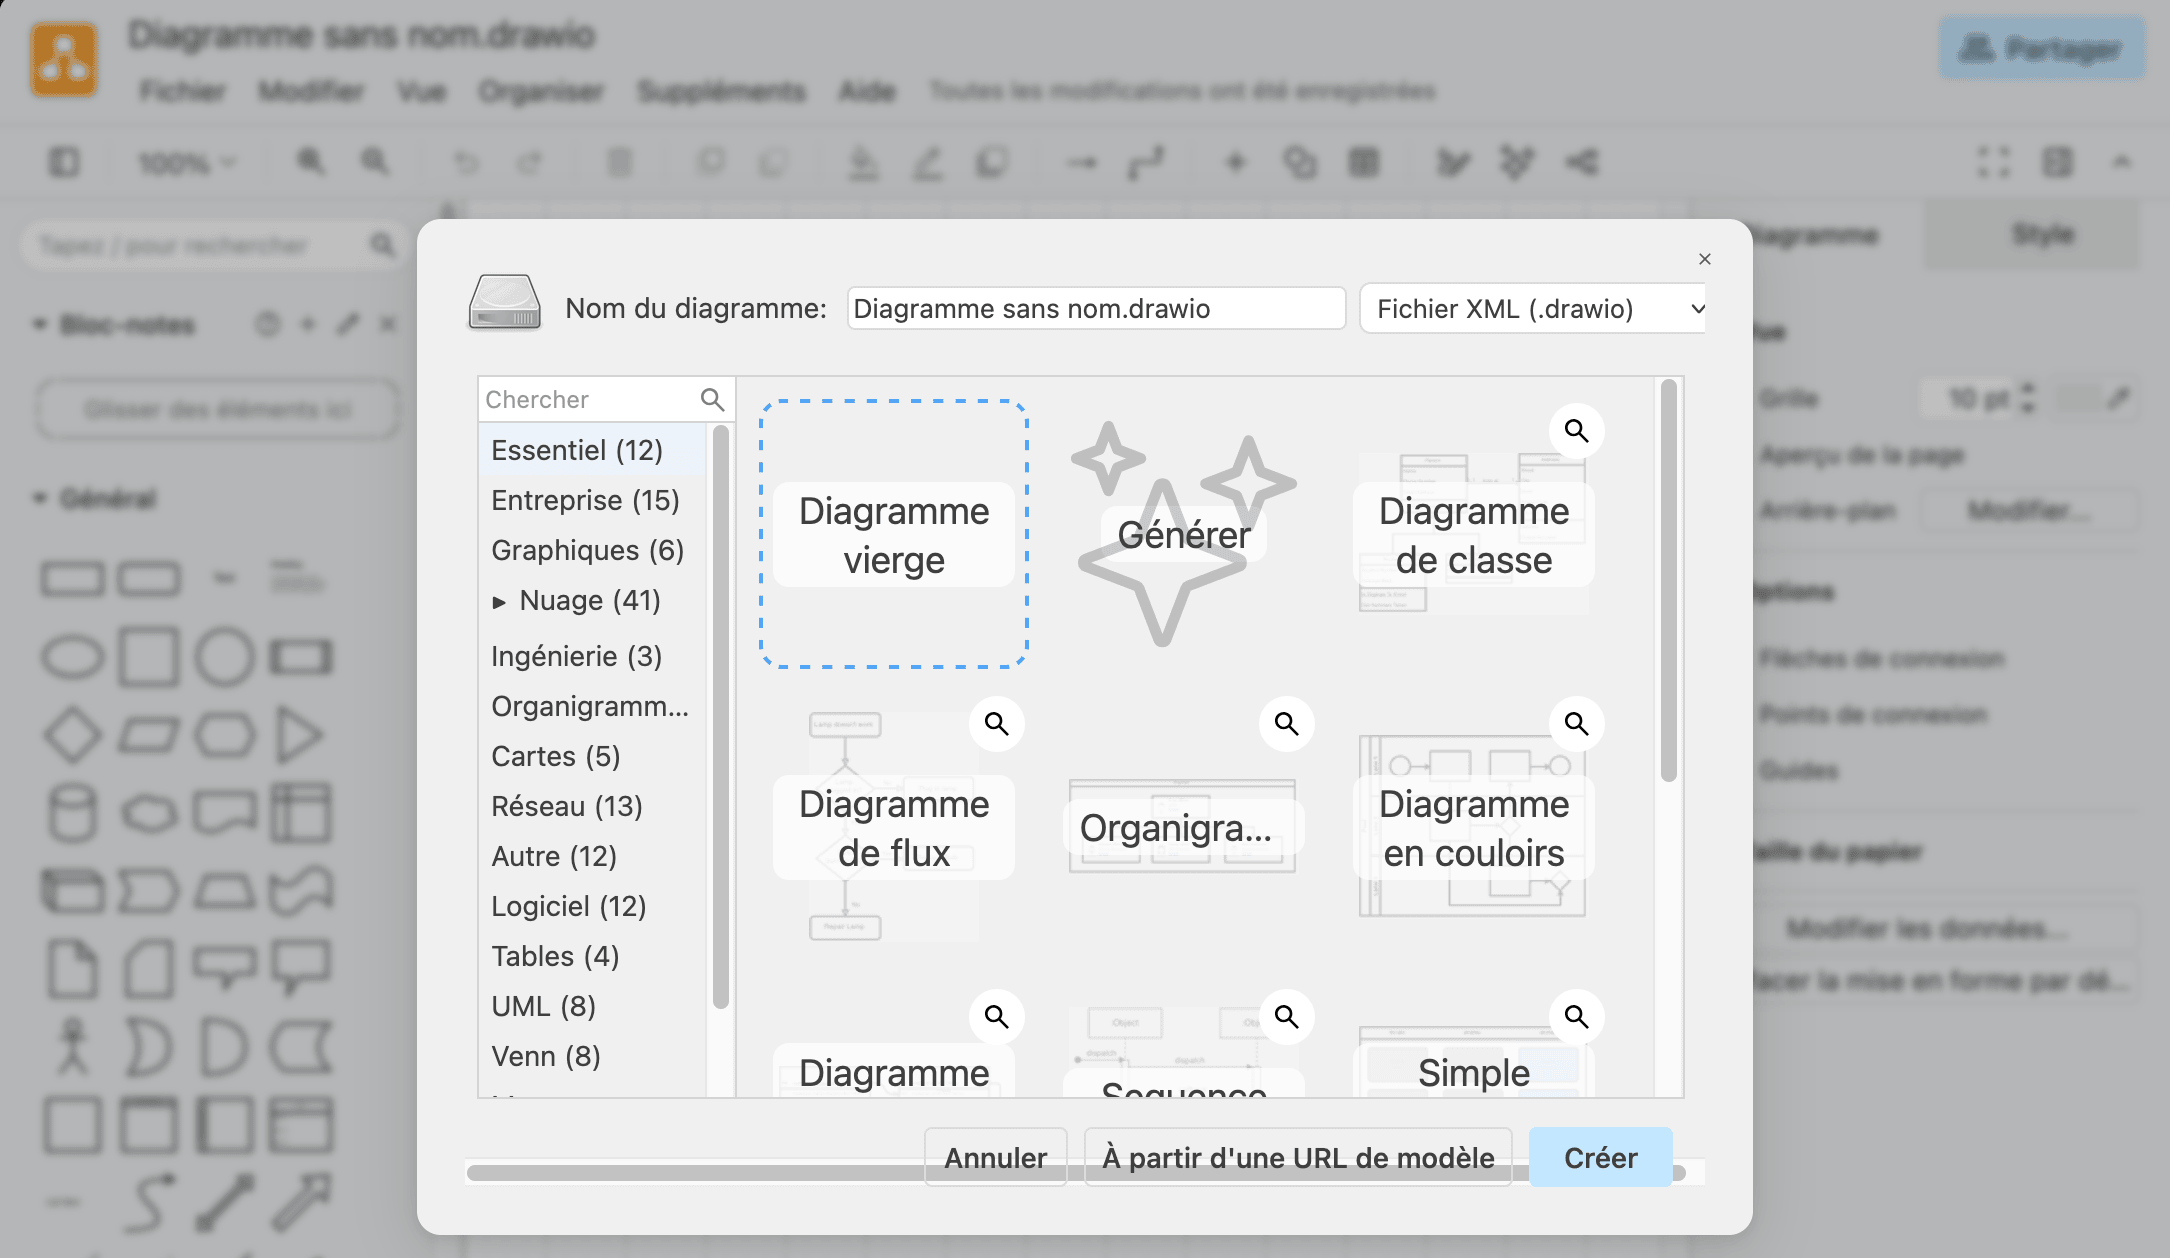Click the undo icon in main toolbar
Image resolution: width=2170 pixels, height=1258 pixels.
466,162
